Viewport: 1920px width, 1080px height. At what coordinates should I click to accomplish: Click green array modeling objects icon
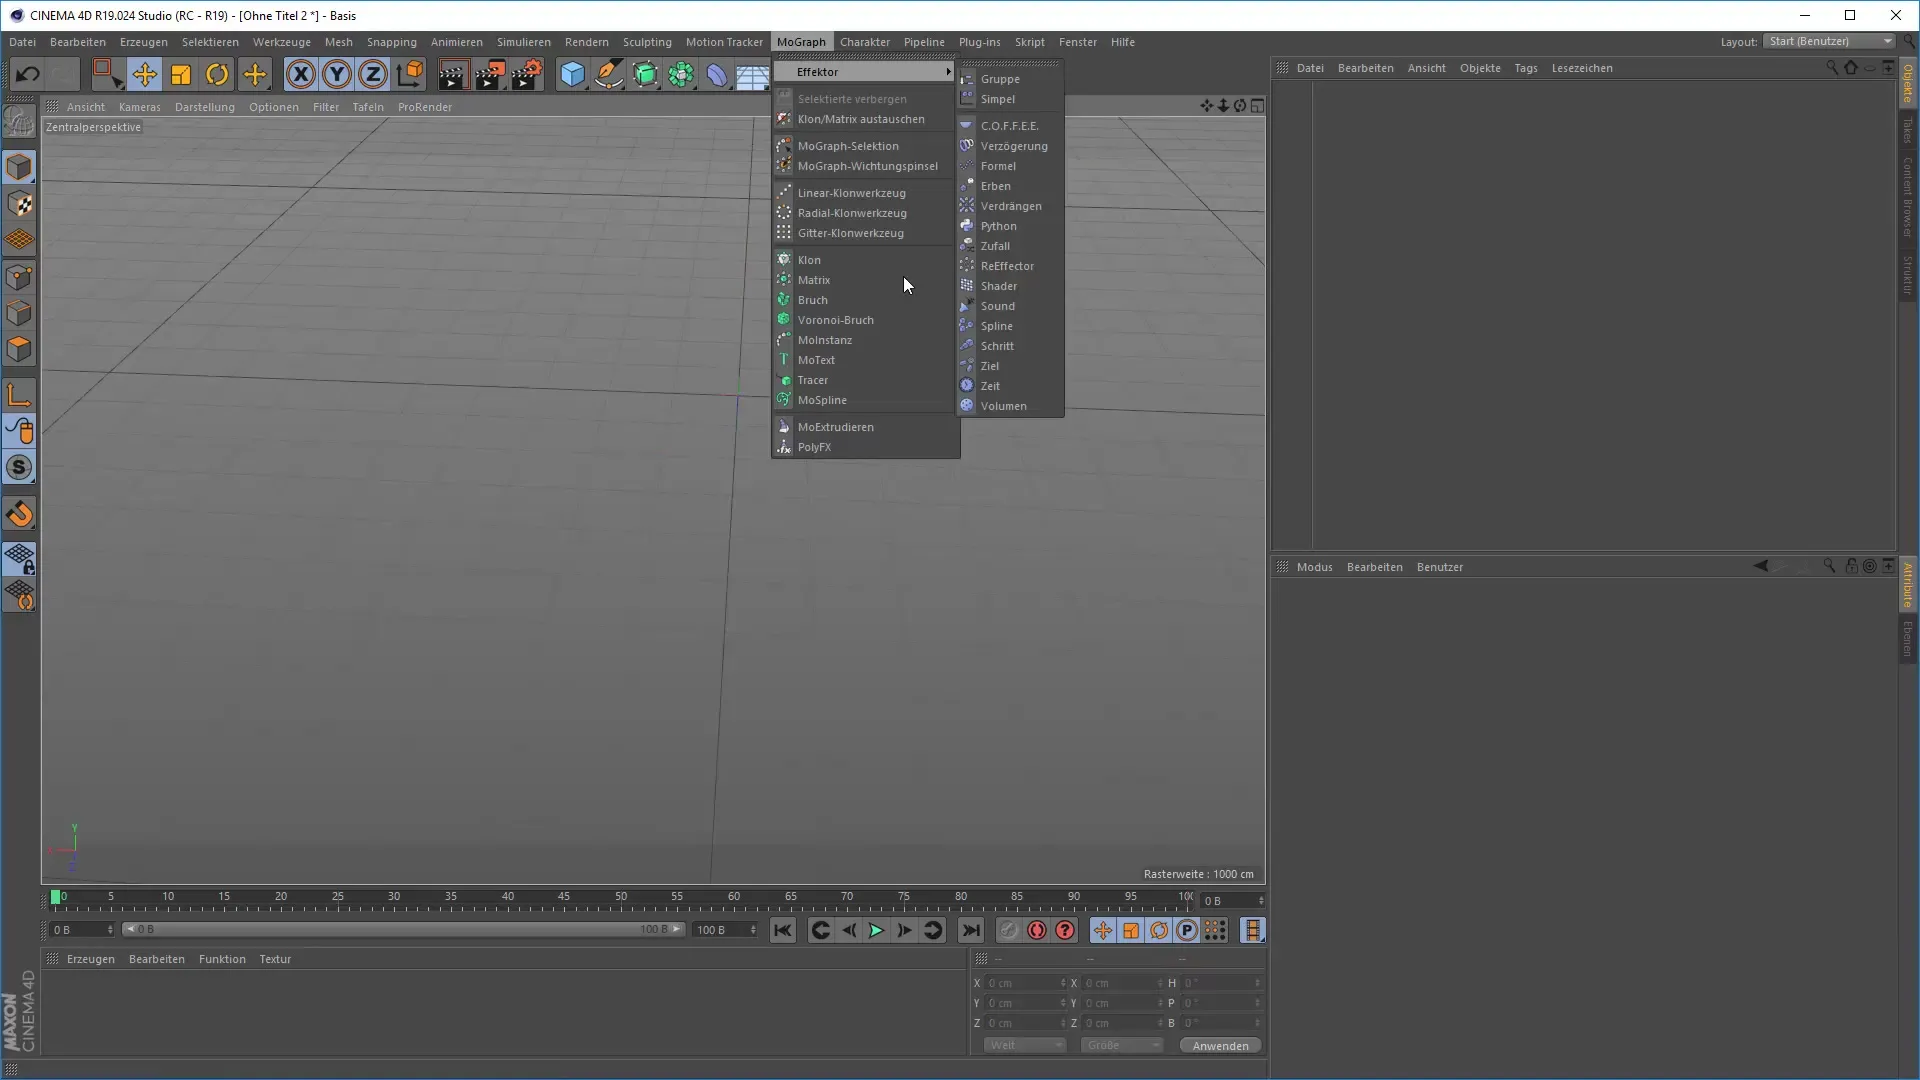pyautogui.click(x=681, y=74)
